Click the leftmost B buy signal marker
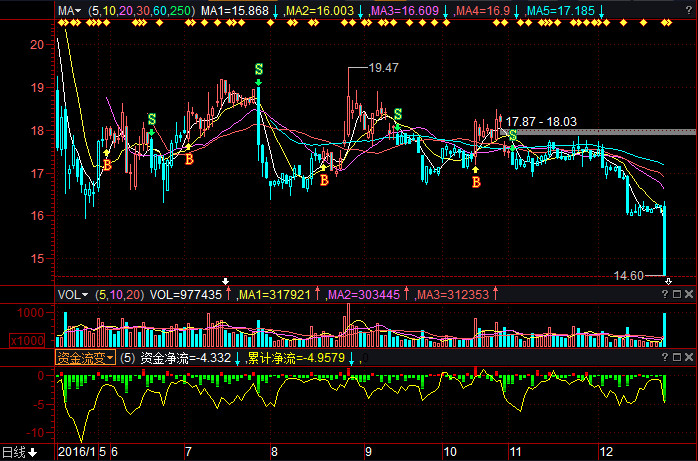Image resolution: width=698 pixels, height=461 pixels. (107, 166)
